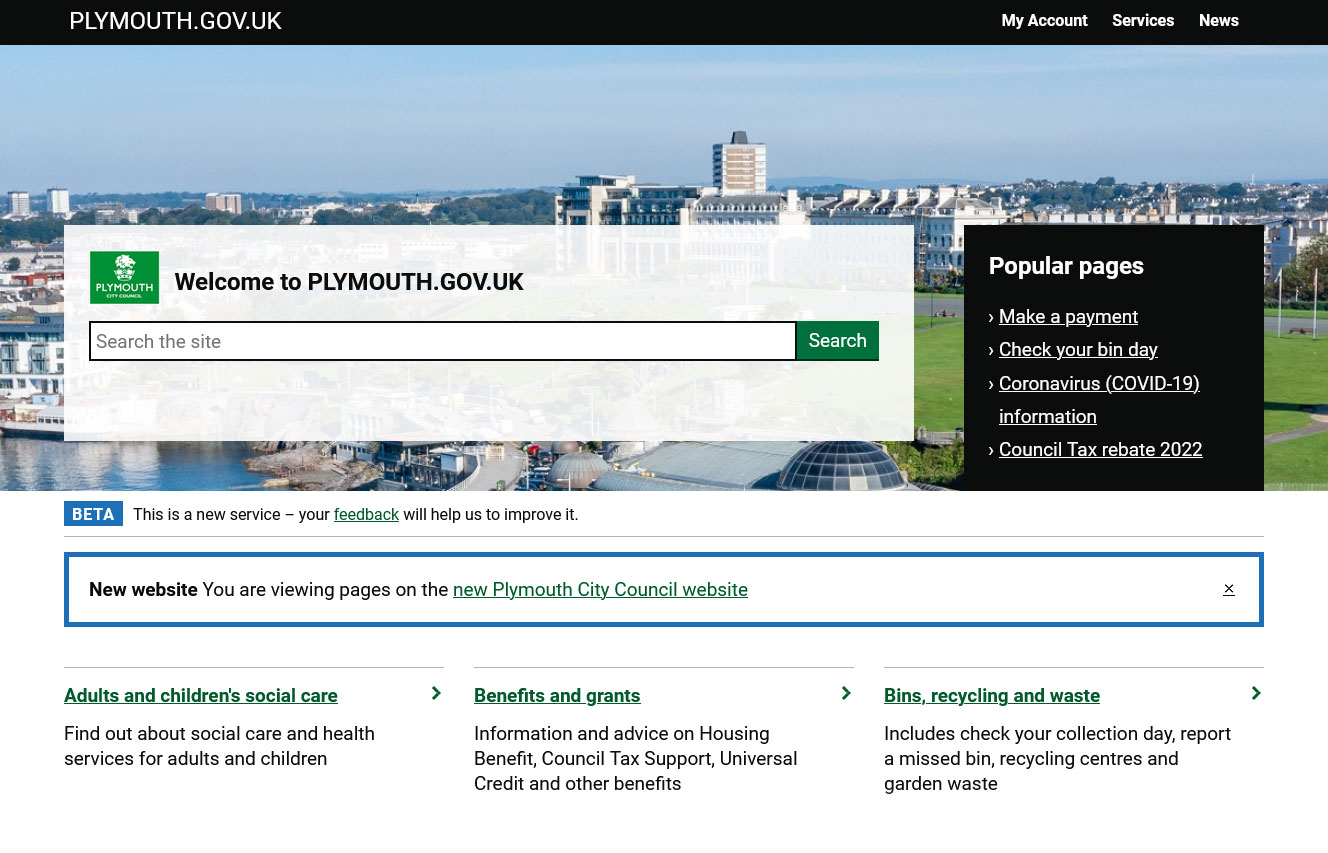Click text 'Includes check your collection day, report'

[x=1057, y=733]
